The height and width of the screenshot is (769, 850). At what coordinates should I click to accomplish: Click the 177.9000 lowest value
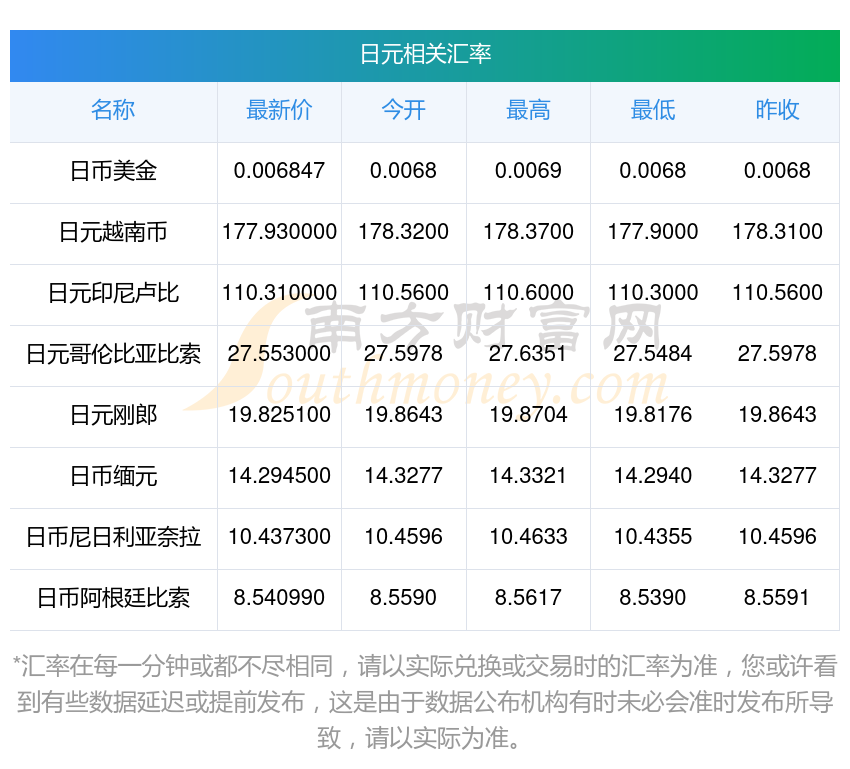point(653,232)
